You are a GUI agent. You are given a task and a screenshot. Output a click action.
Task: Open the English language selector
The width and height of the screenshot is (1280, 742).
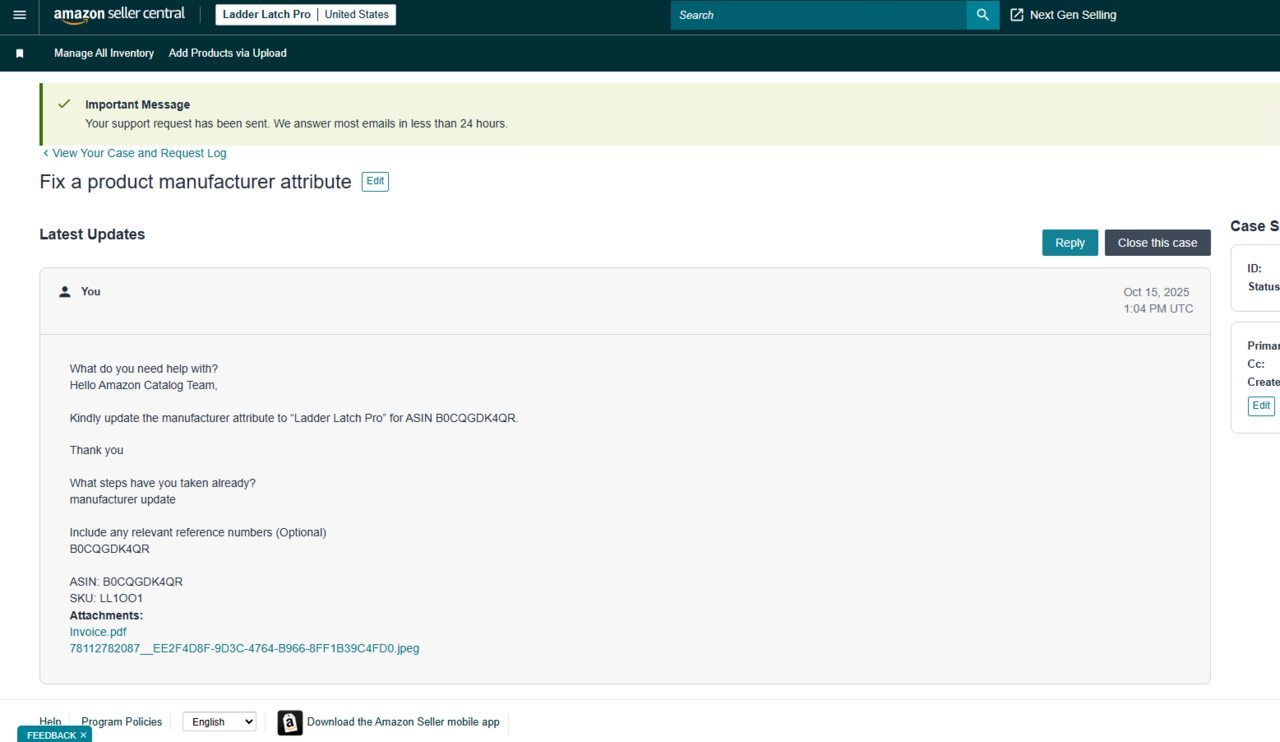coord(219,721)
